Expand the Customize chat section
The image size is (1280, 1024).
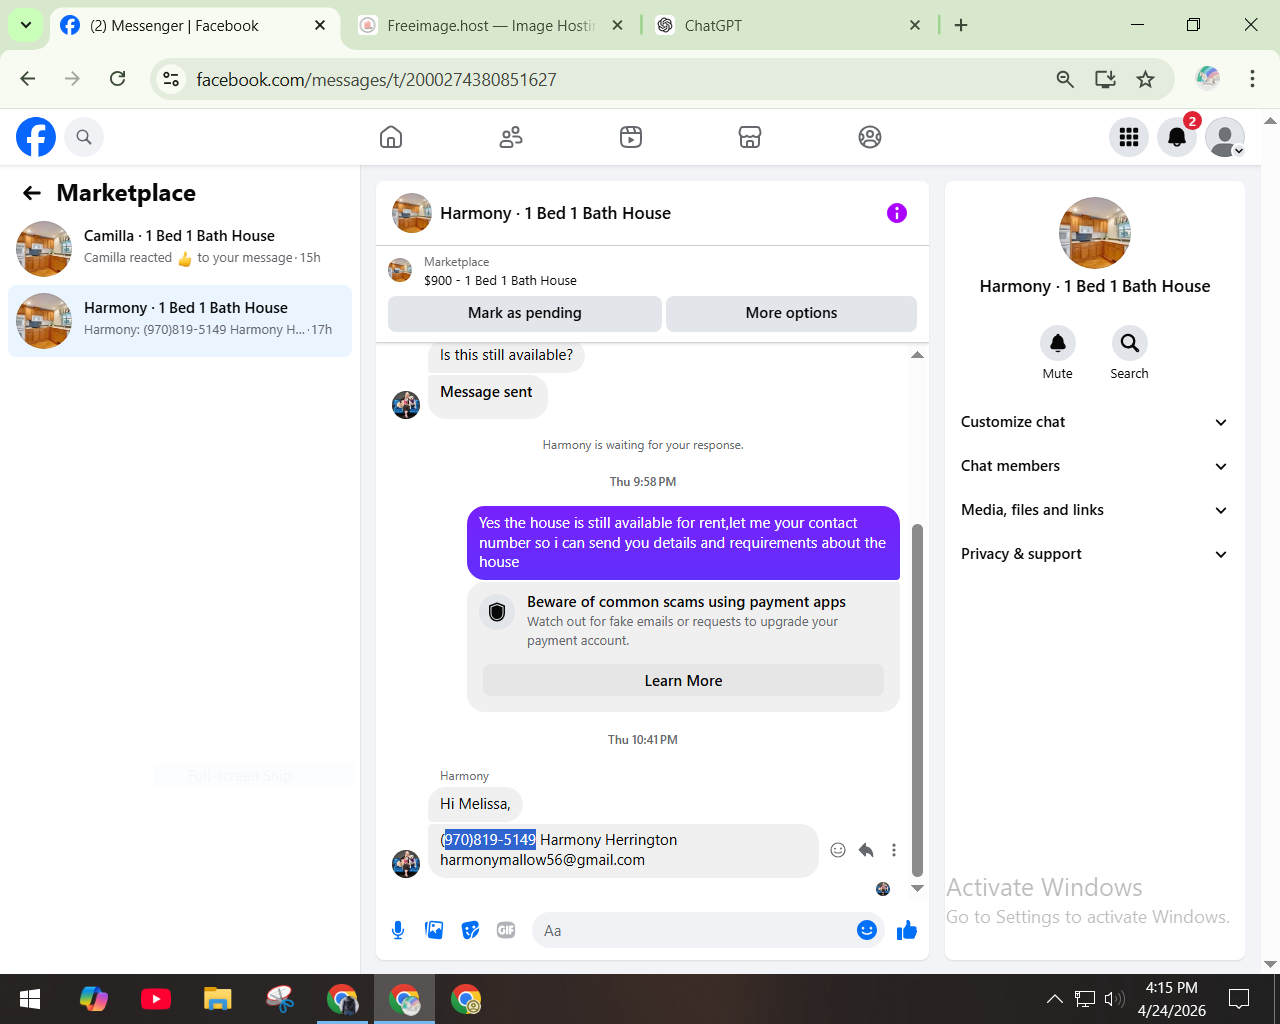click(1094, 422)
